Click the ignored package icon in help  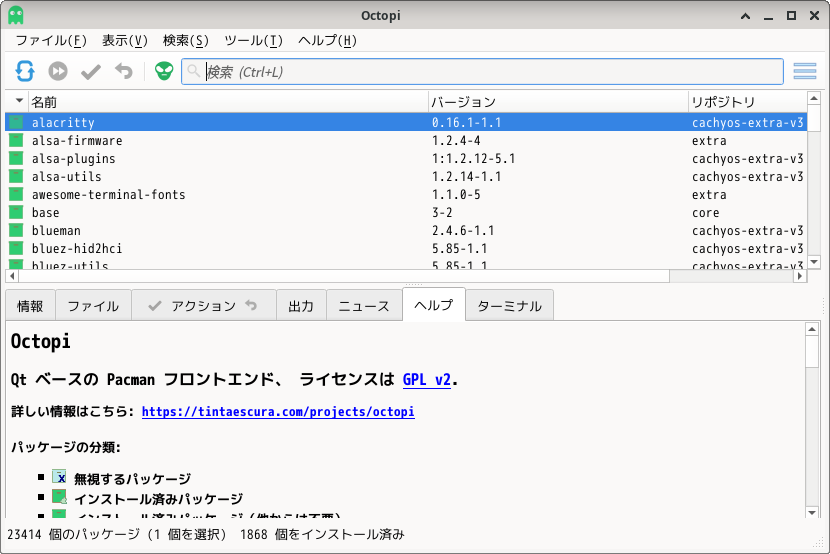(x=59, y=477)
